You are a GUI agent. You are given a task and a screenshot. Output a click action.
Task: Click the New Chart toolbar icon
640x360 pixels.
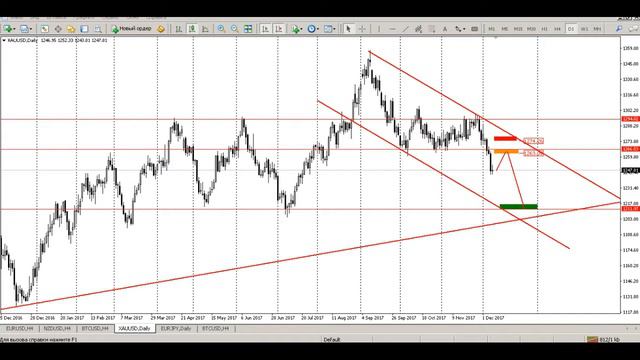pyautogui.click(x=8, y=29)
